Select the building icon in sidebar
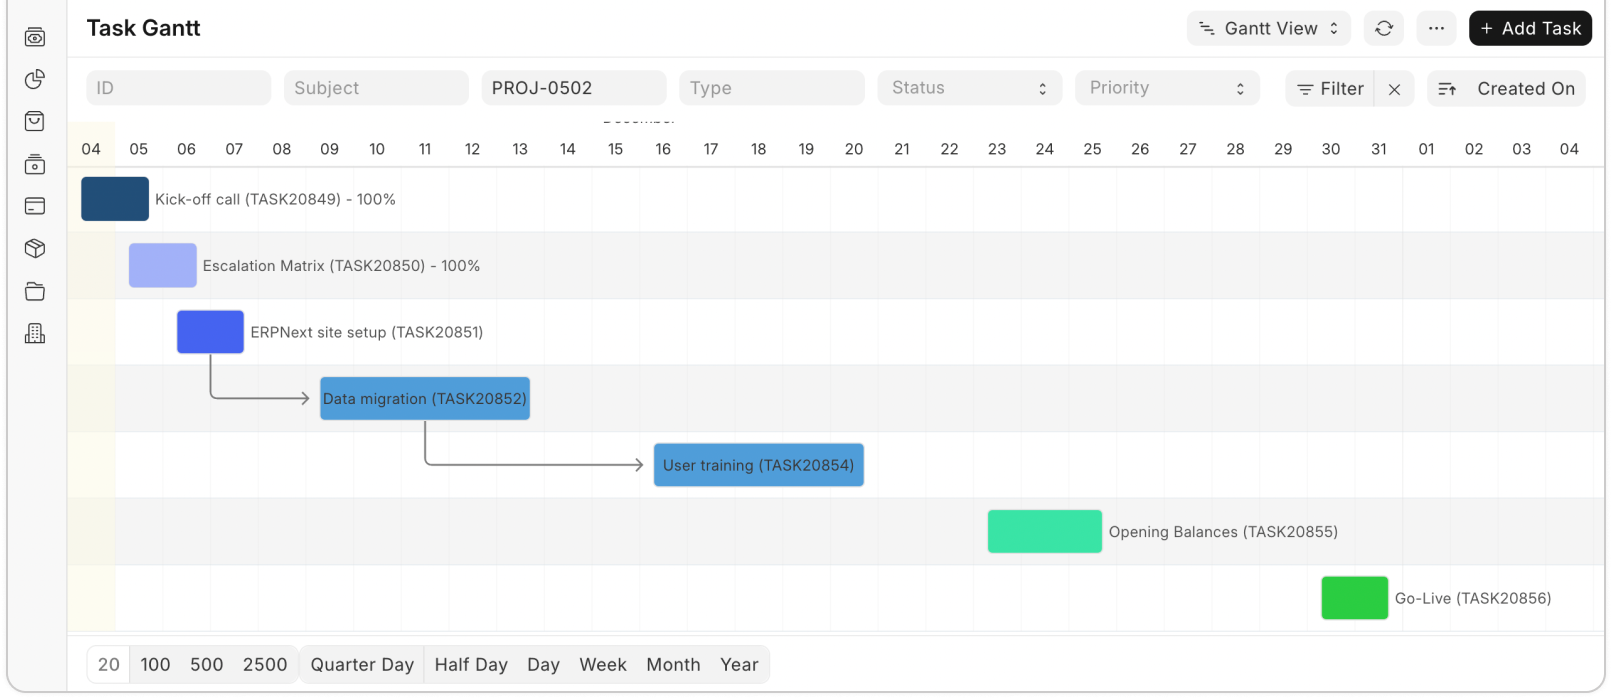Image resolution: width=1612 pixels, height=699 pixels. (34, 332)
